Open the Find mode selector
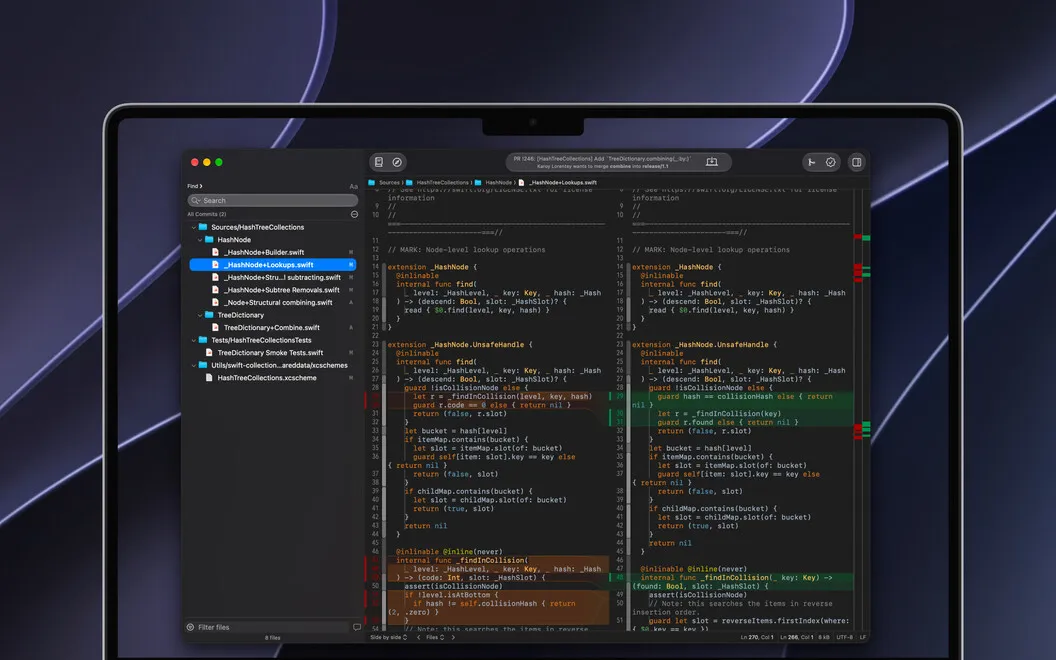The height and width of the screenshot is (660, 1056). coord(195,186)
